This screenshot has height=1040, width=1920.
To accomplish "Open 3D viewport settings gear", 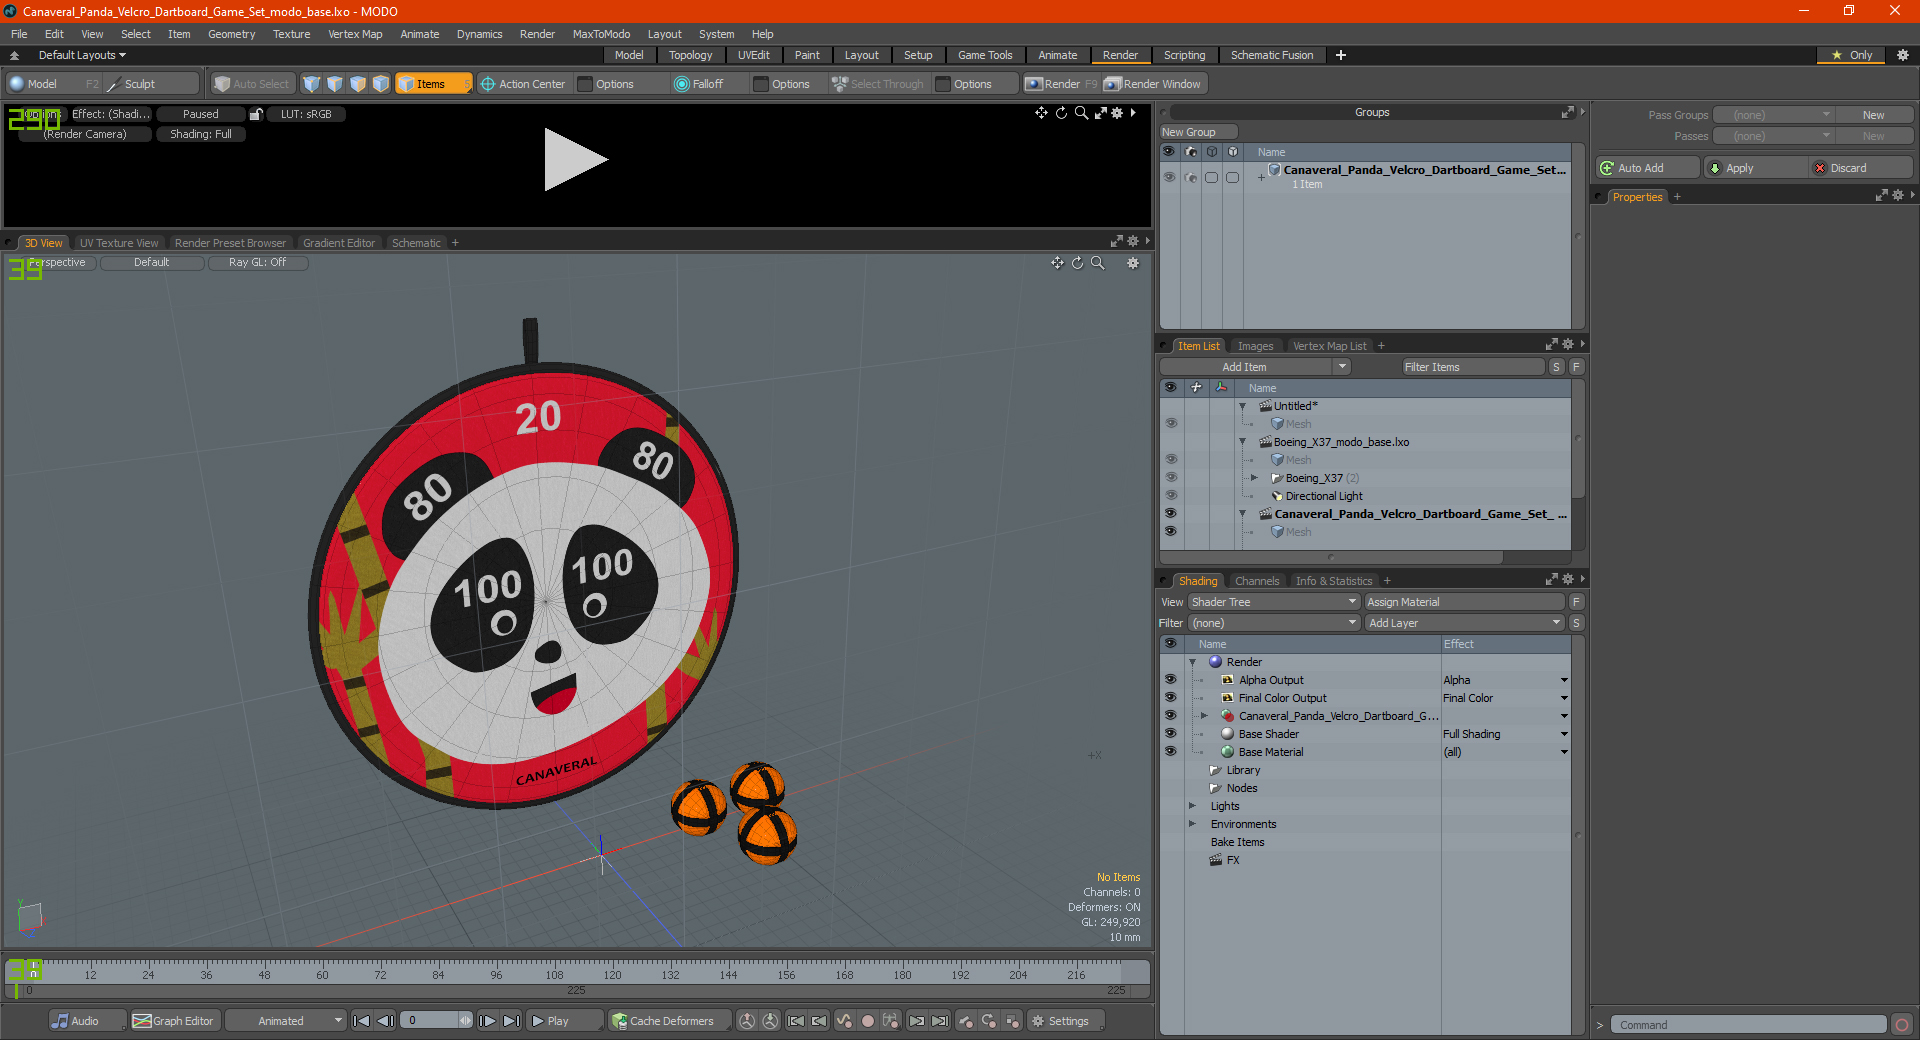I will pos(1133,263).
